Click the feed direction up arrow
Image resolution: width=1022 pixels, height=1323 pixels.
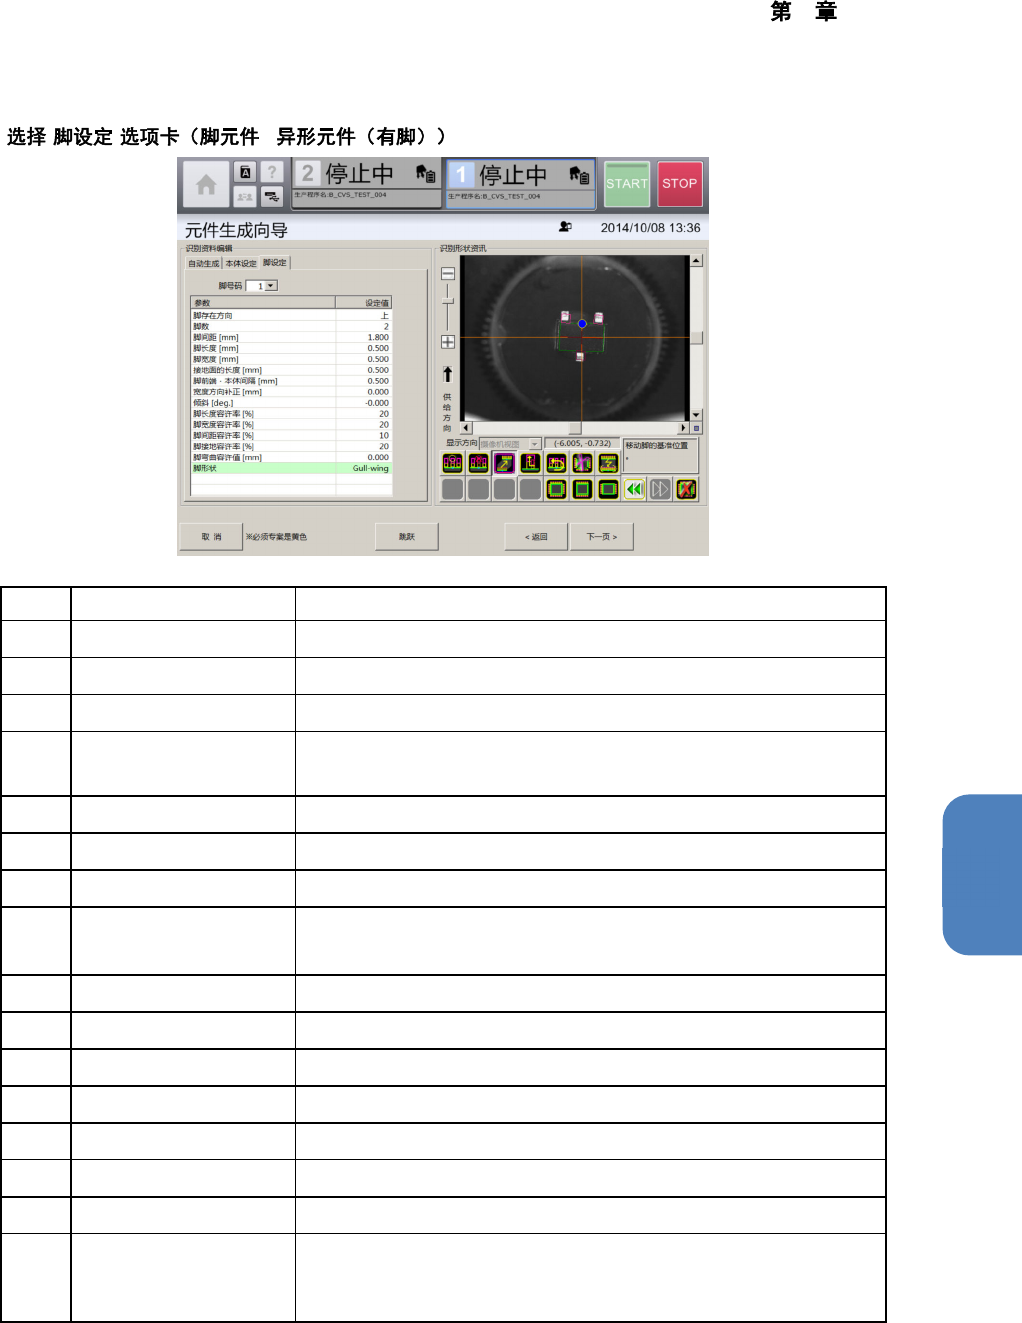tap(447, 374)
